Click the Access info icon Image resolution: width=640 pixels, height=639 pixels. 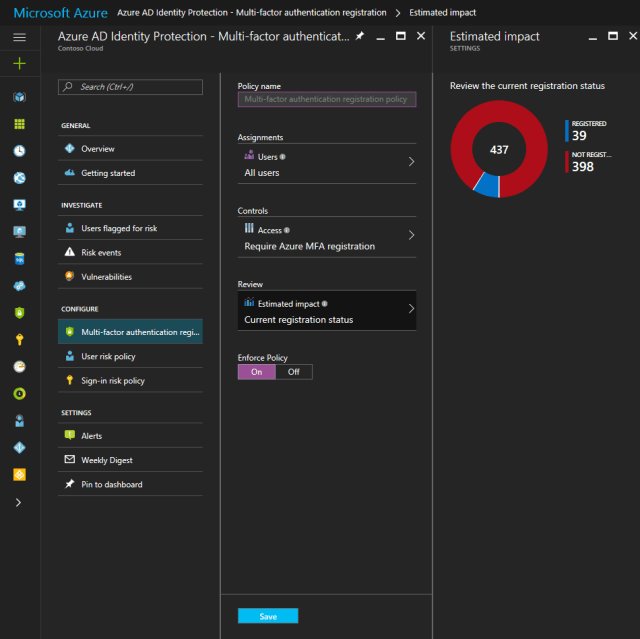point(287,230)
